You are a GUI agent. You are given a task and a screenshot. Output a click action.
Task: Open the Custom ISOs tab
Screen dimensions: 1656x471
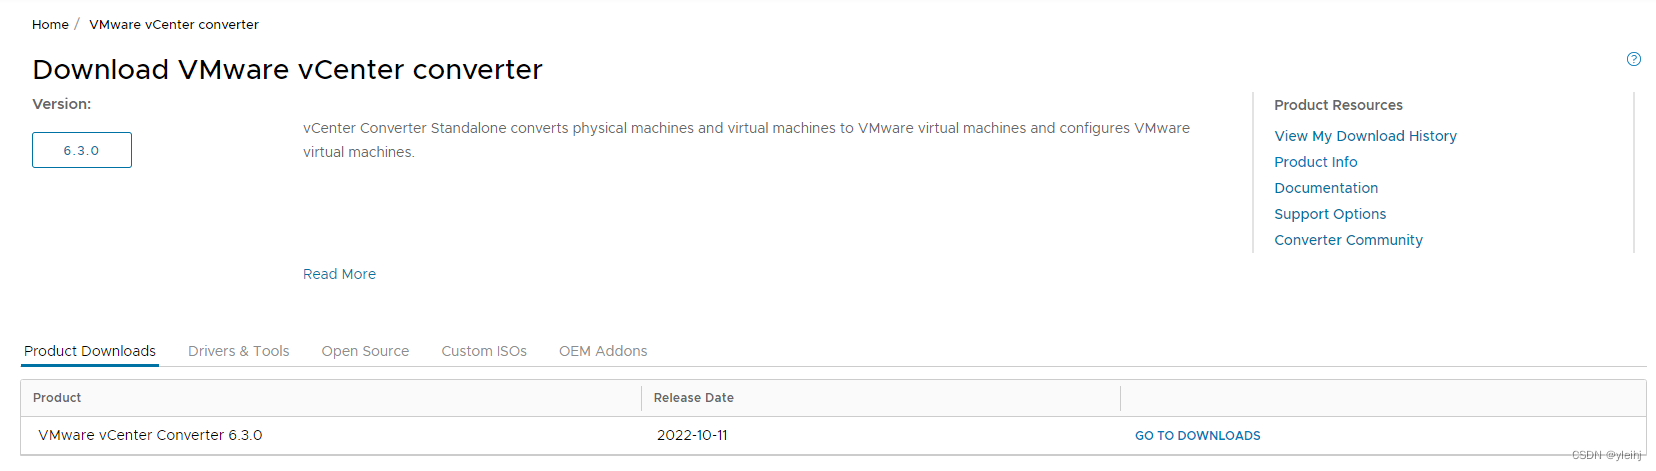point(484,351)
